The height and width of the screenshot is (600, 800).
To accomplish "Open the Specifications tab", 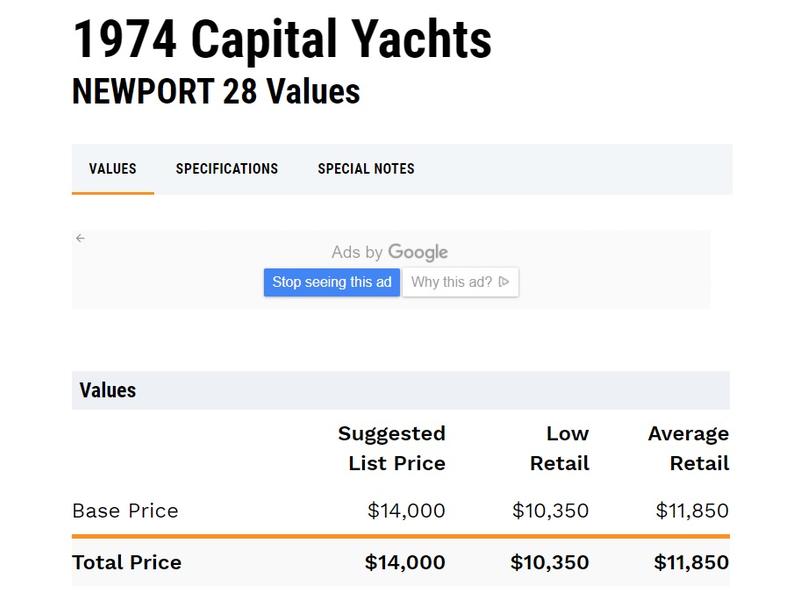I will pos(227,169).
